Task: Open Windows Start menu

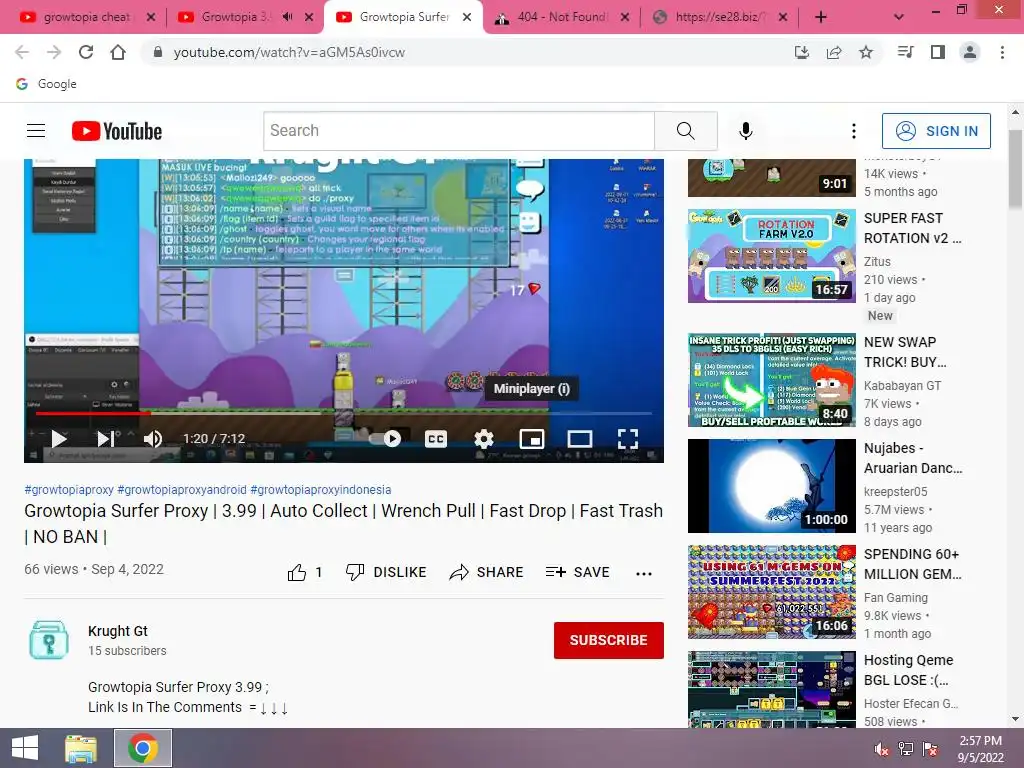Action: tap(25, 748)
